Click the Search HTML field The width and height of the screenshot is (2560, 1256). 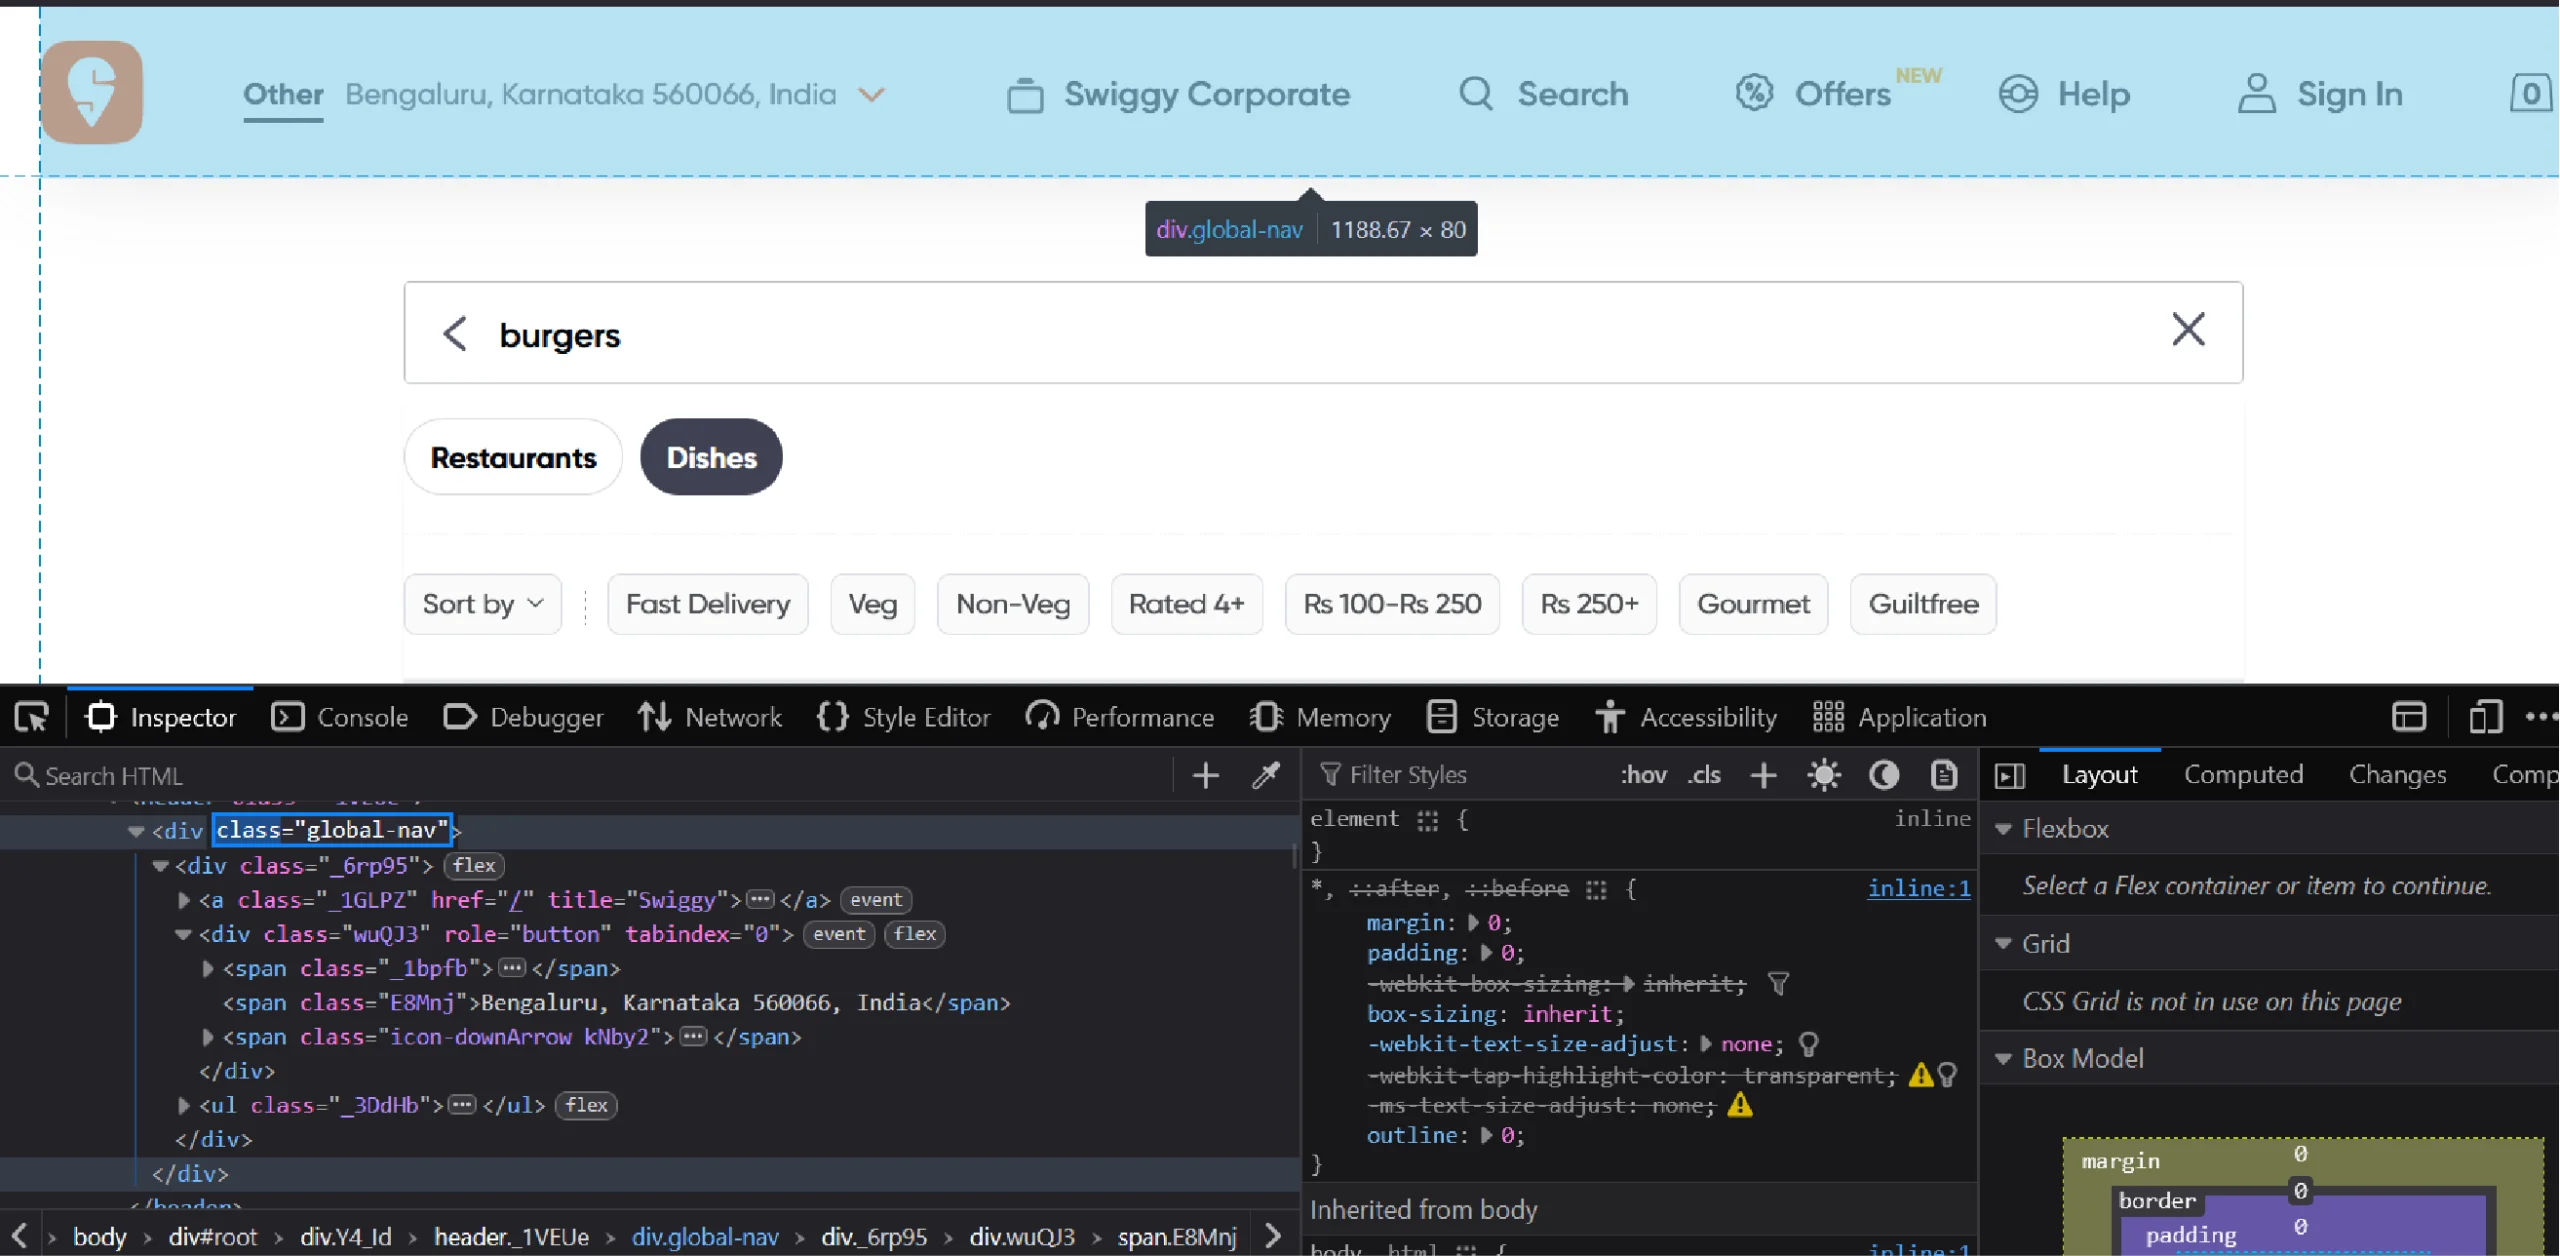point(590,775)
